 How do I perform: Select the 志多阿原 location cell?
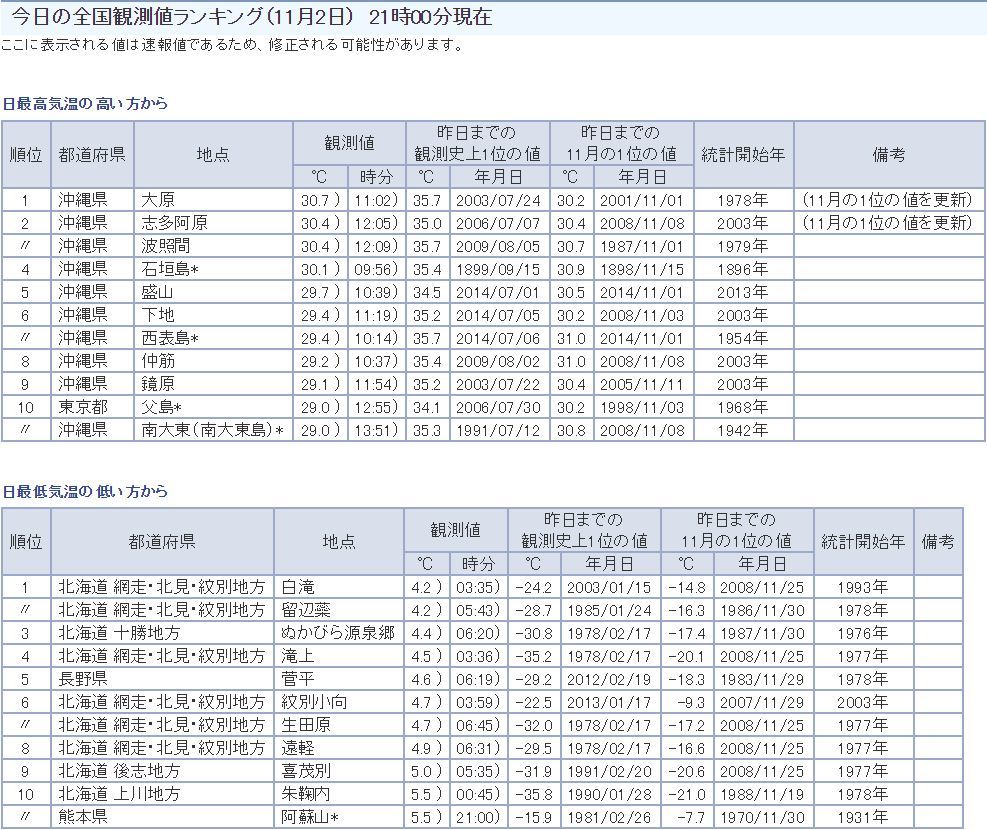pyautogui.click(x=213, y=223)
